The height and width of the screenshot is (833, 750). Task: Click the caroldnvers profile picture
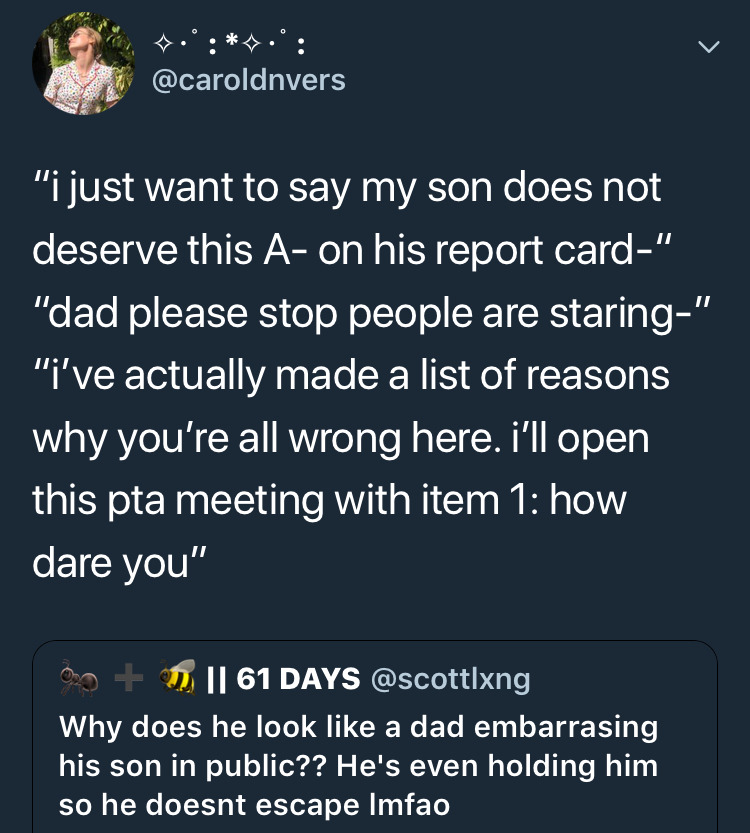point(84,65)
